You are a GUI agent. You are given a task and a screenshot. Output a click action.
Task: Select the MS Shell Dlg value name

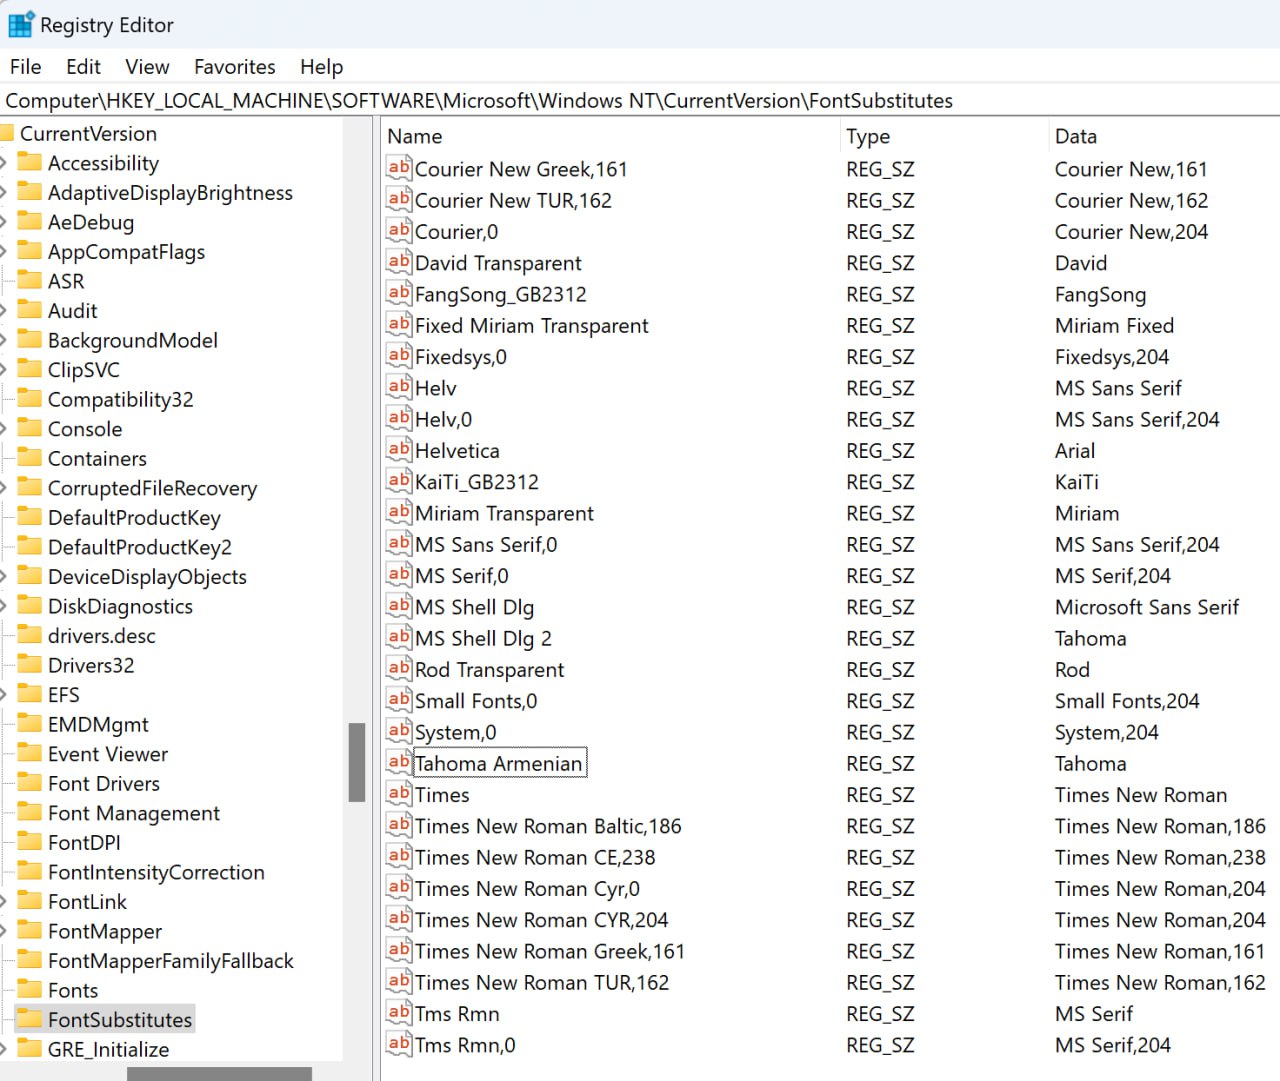475,606
